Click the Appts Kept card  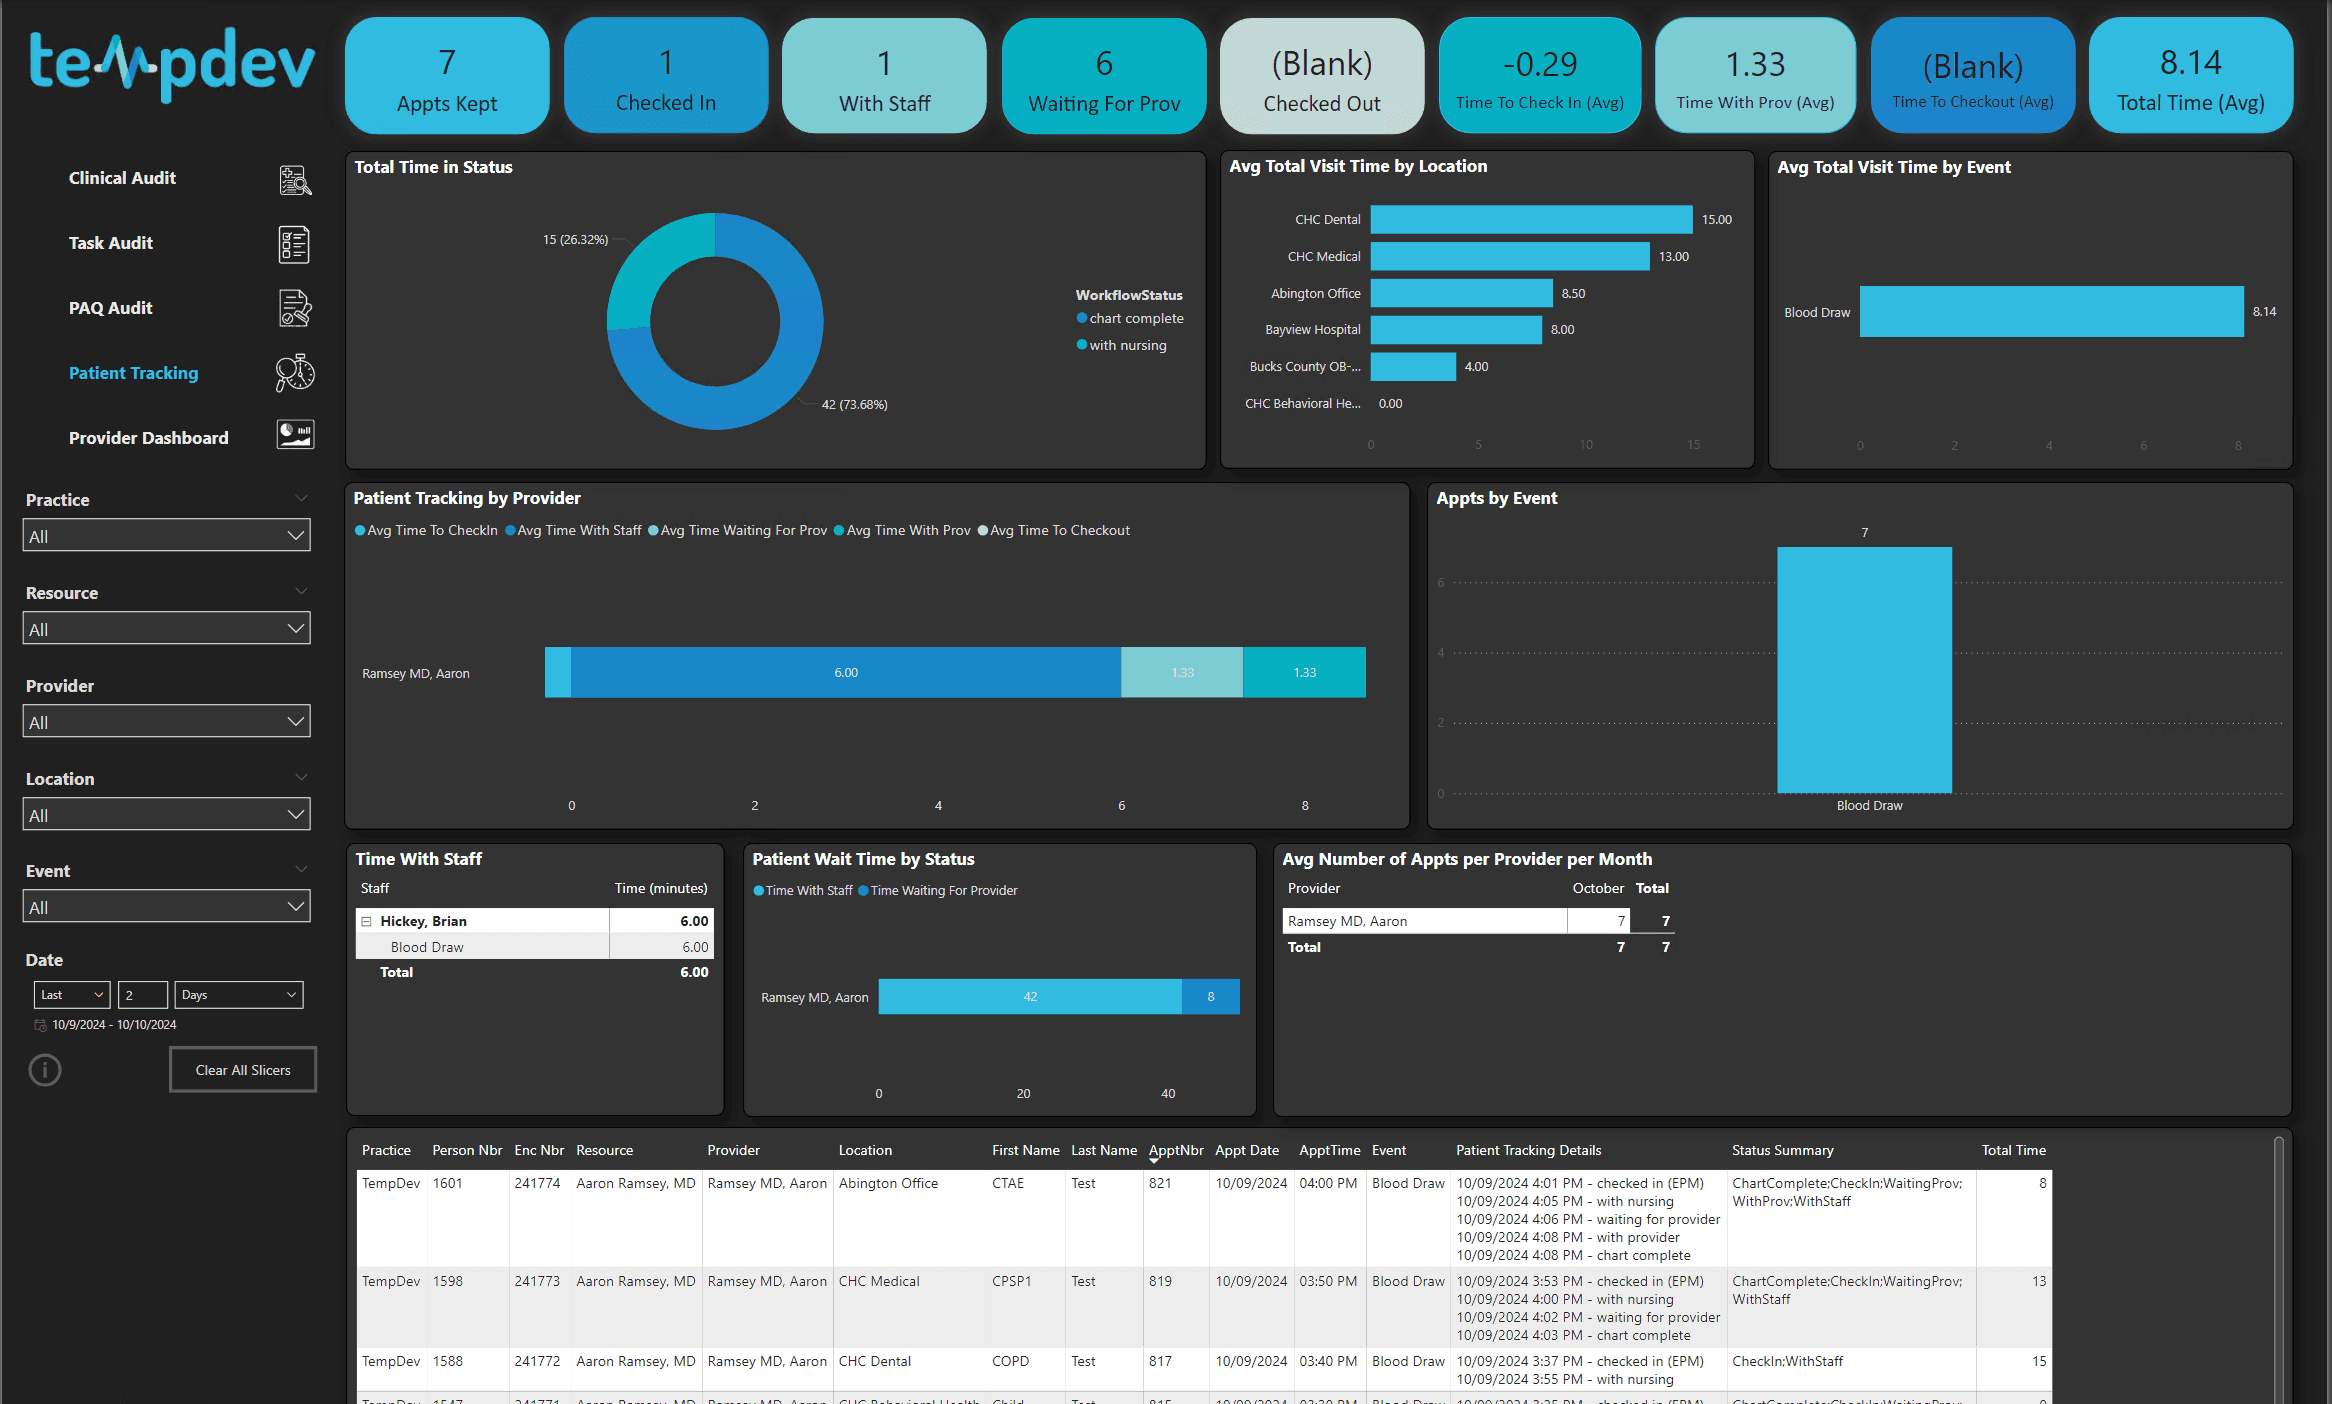447,76
